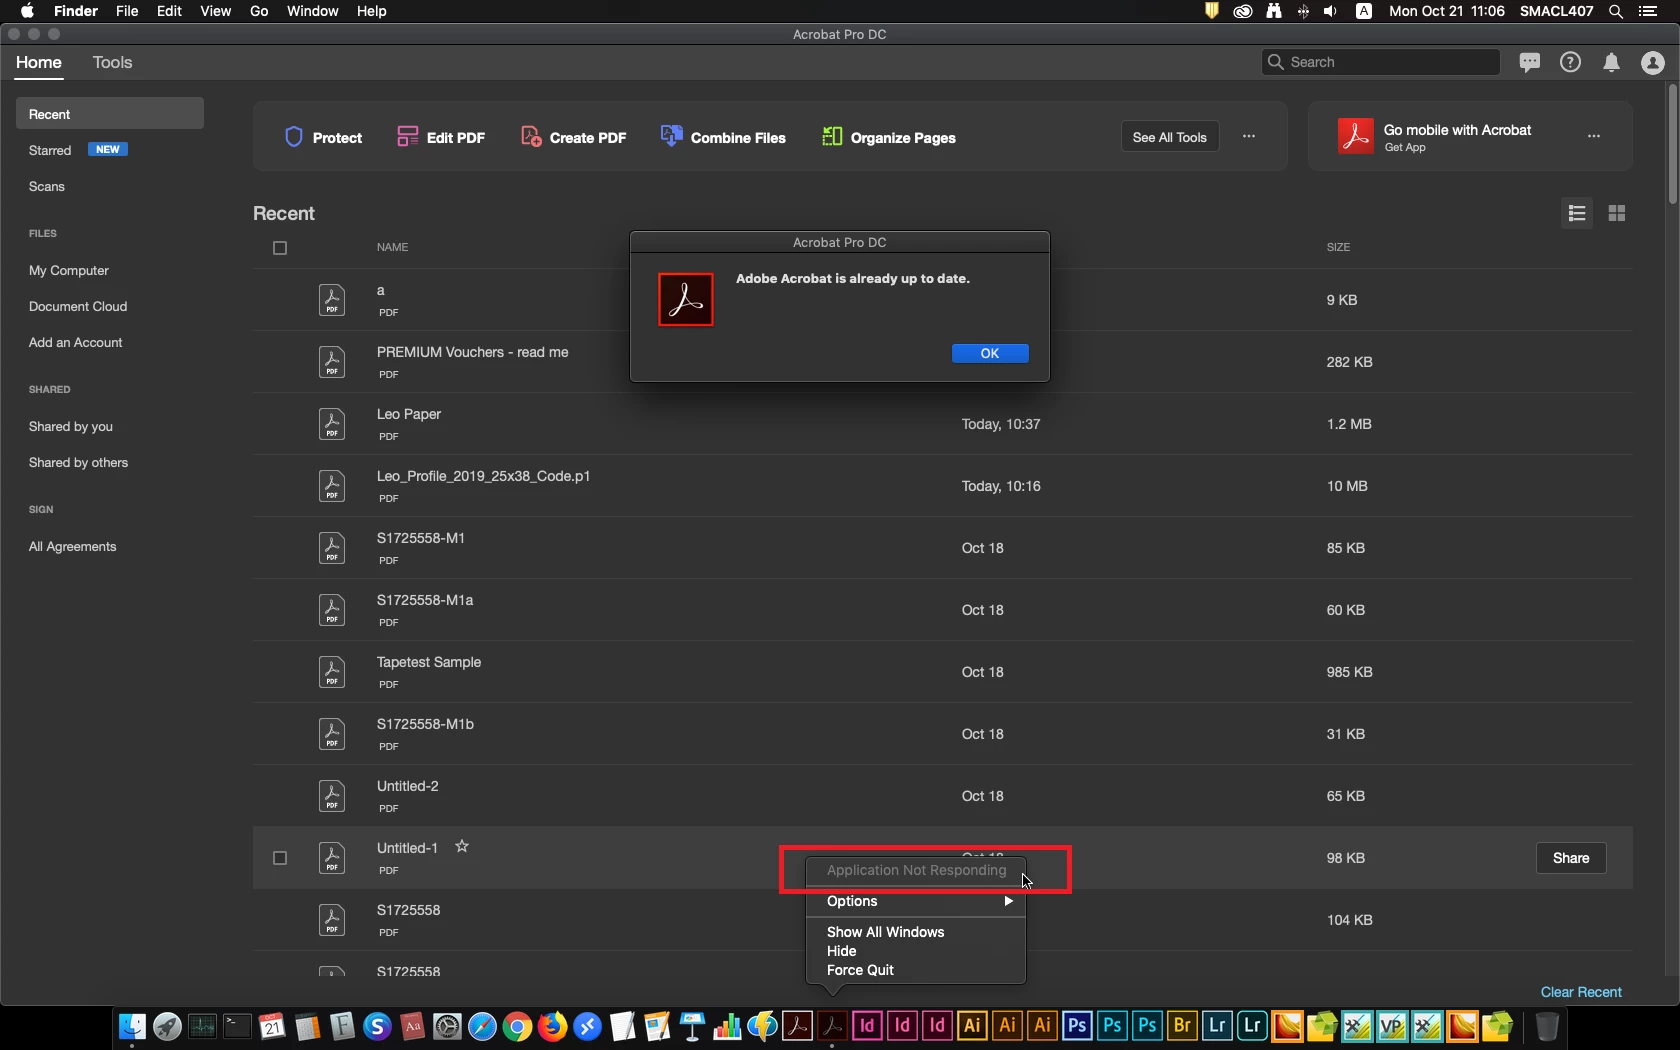Expand the Options submenu in the Dock menu
1680x1050 pixels.
tap(916, 901)
